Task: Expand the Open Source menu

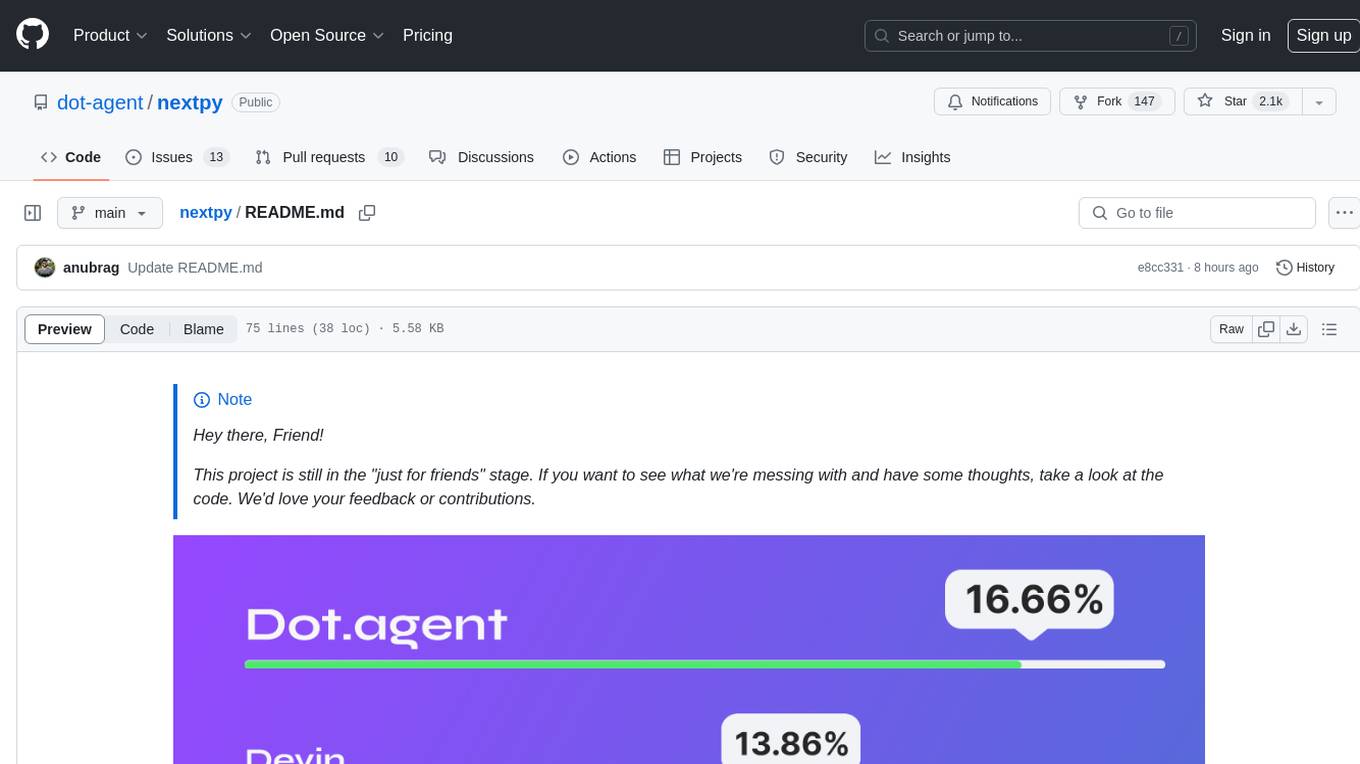Action: coord(327,35)
